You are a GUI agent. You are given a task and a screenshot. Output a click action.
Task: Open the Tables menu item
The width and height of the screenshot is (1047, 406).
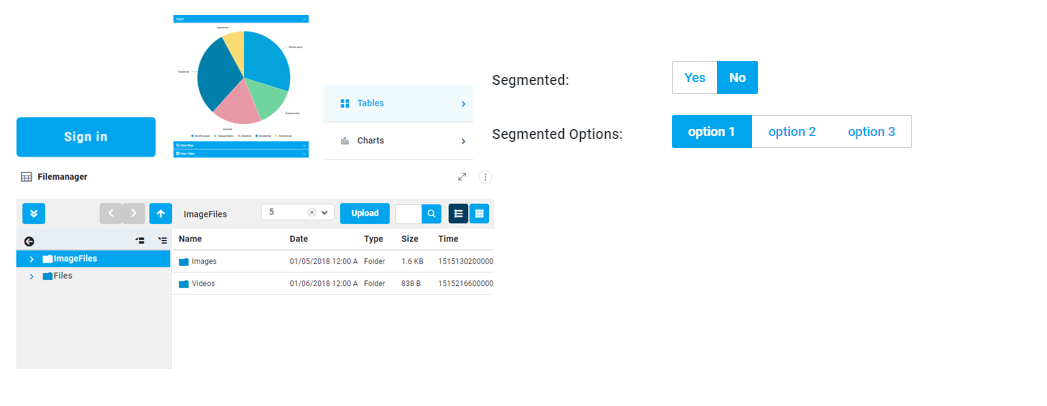398,103
